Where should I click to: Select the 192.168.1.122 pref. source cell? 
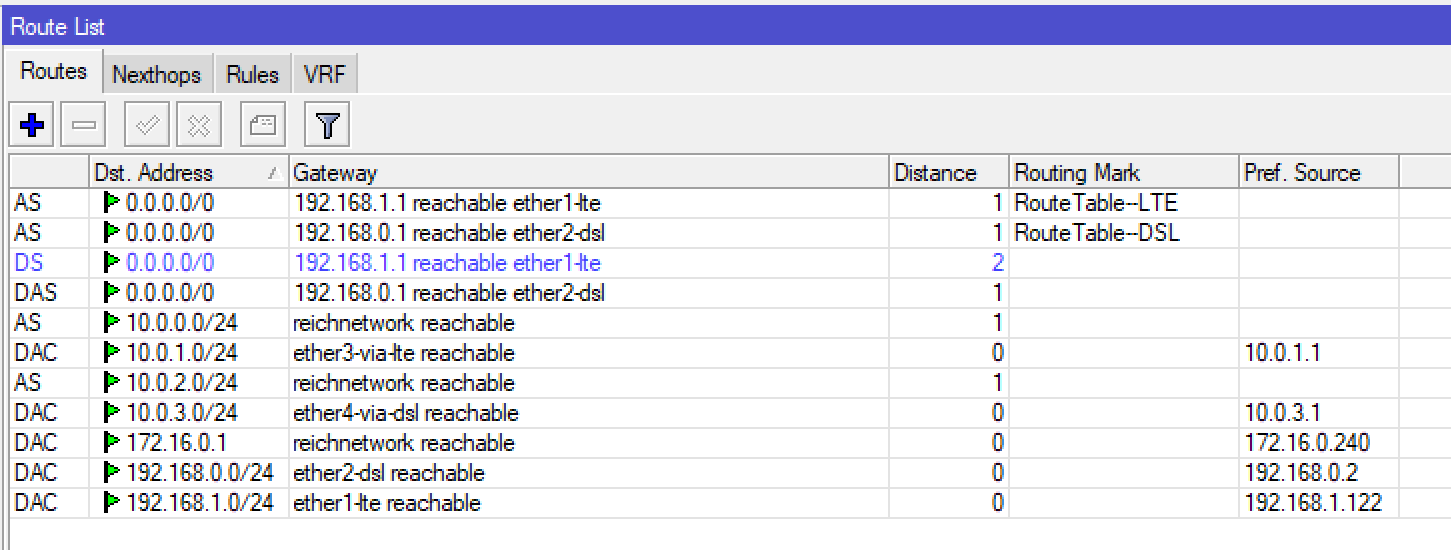pos(1312,503)
